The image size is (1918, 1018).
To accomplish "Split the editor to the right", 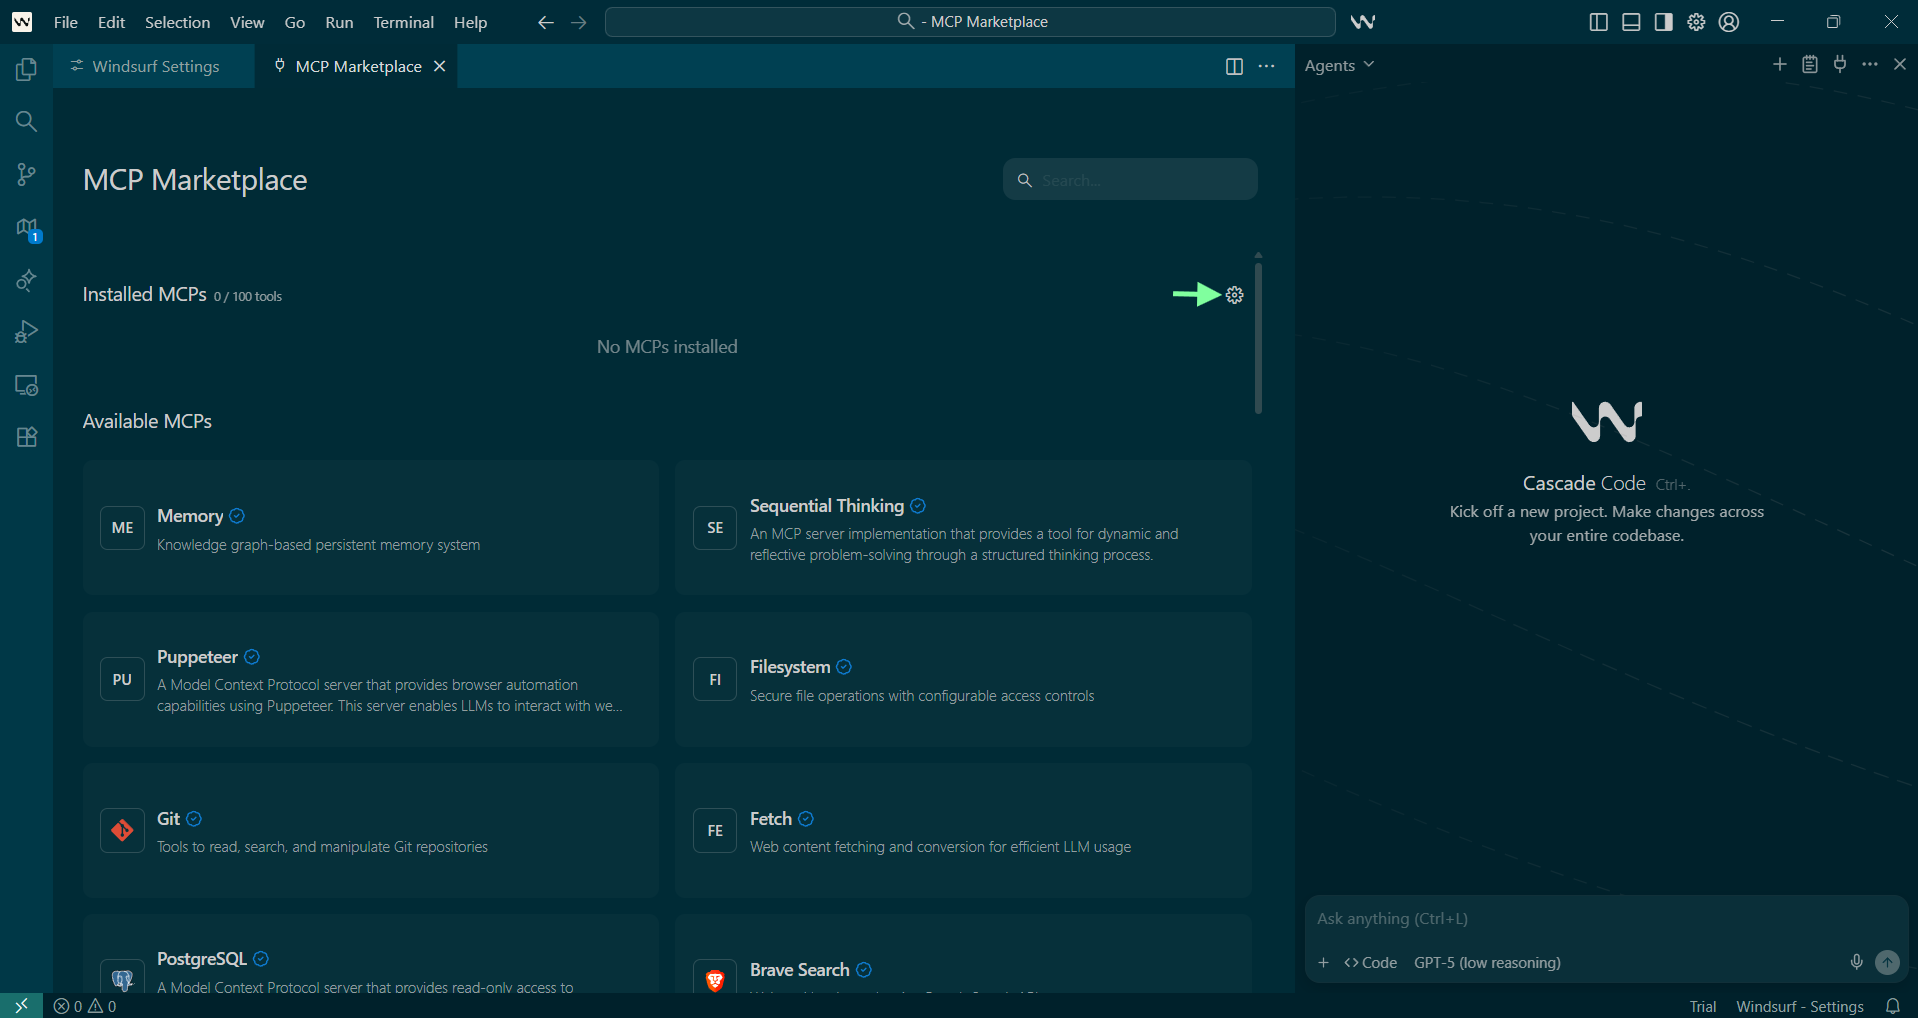I will (x=1234, y=66).
